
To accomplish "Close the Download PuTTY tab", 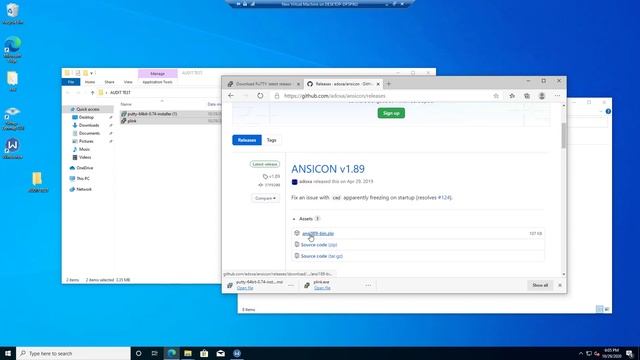I will [298, 84].
